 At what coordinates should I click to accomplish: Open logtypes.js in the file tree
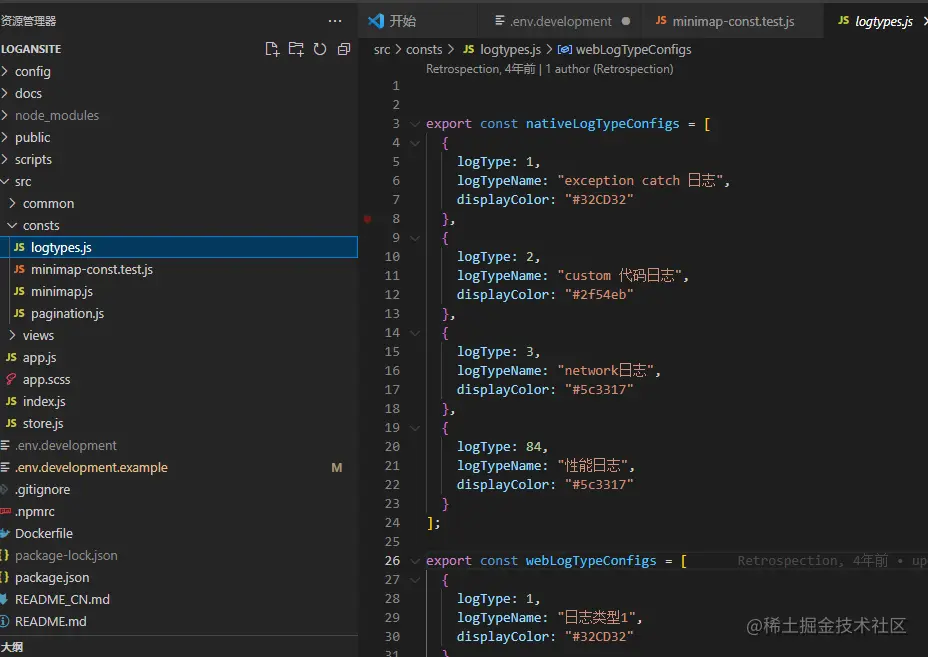[x=179, y=247]
